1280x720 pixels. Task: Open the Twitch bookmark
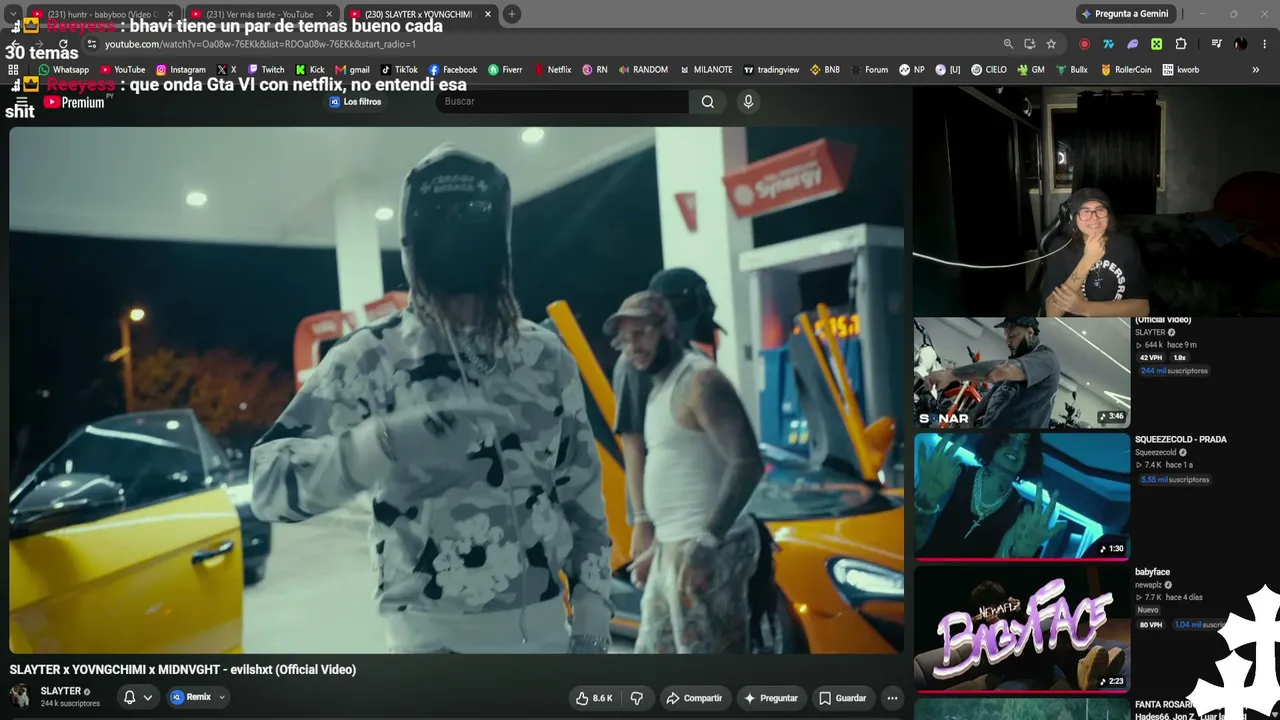(265, 70)
